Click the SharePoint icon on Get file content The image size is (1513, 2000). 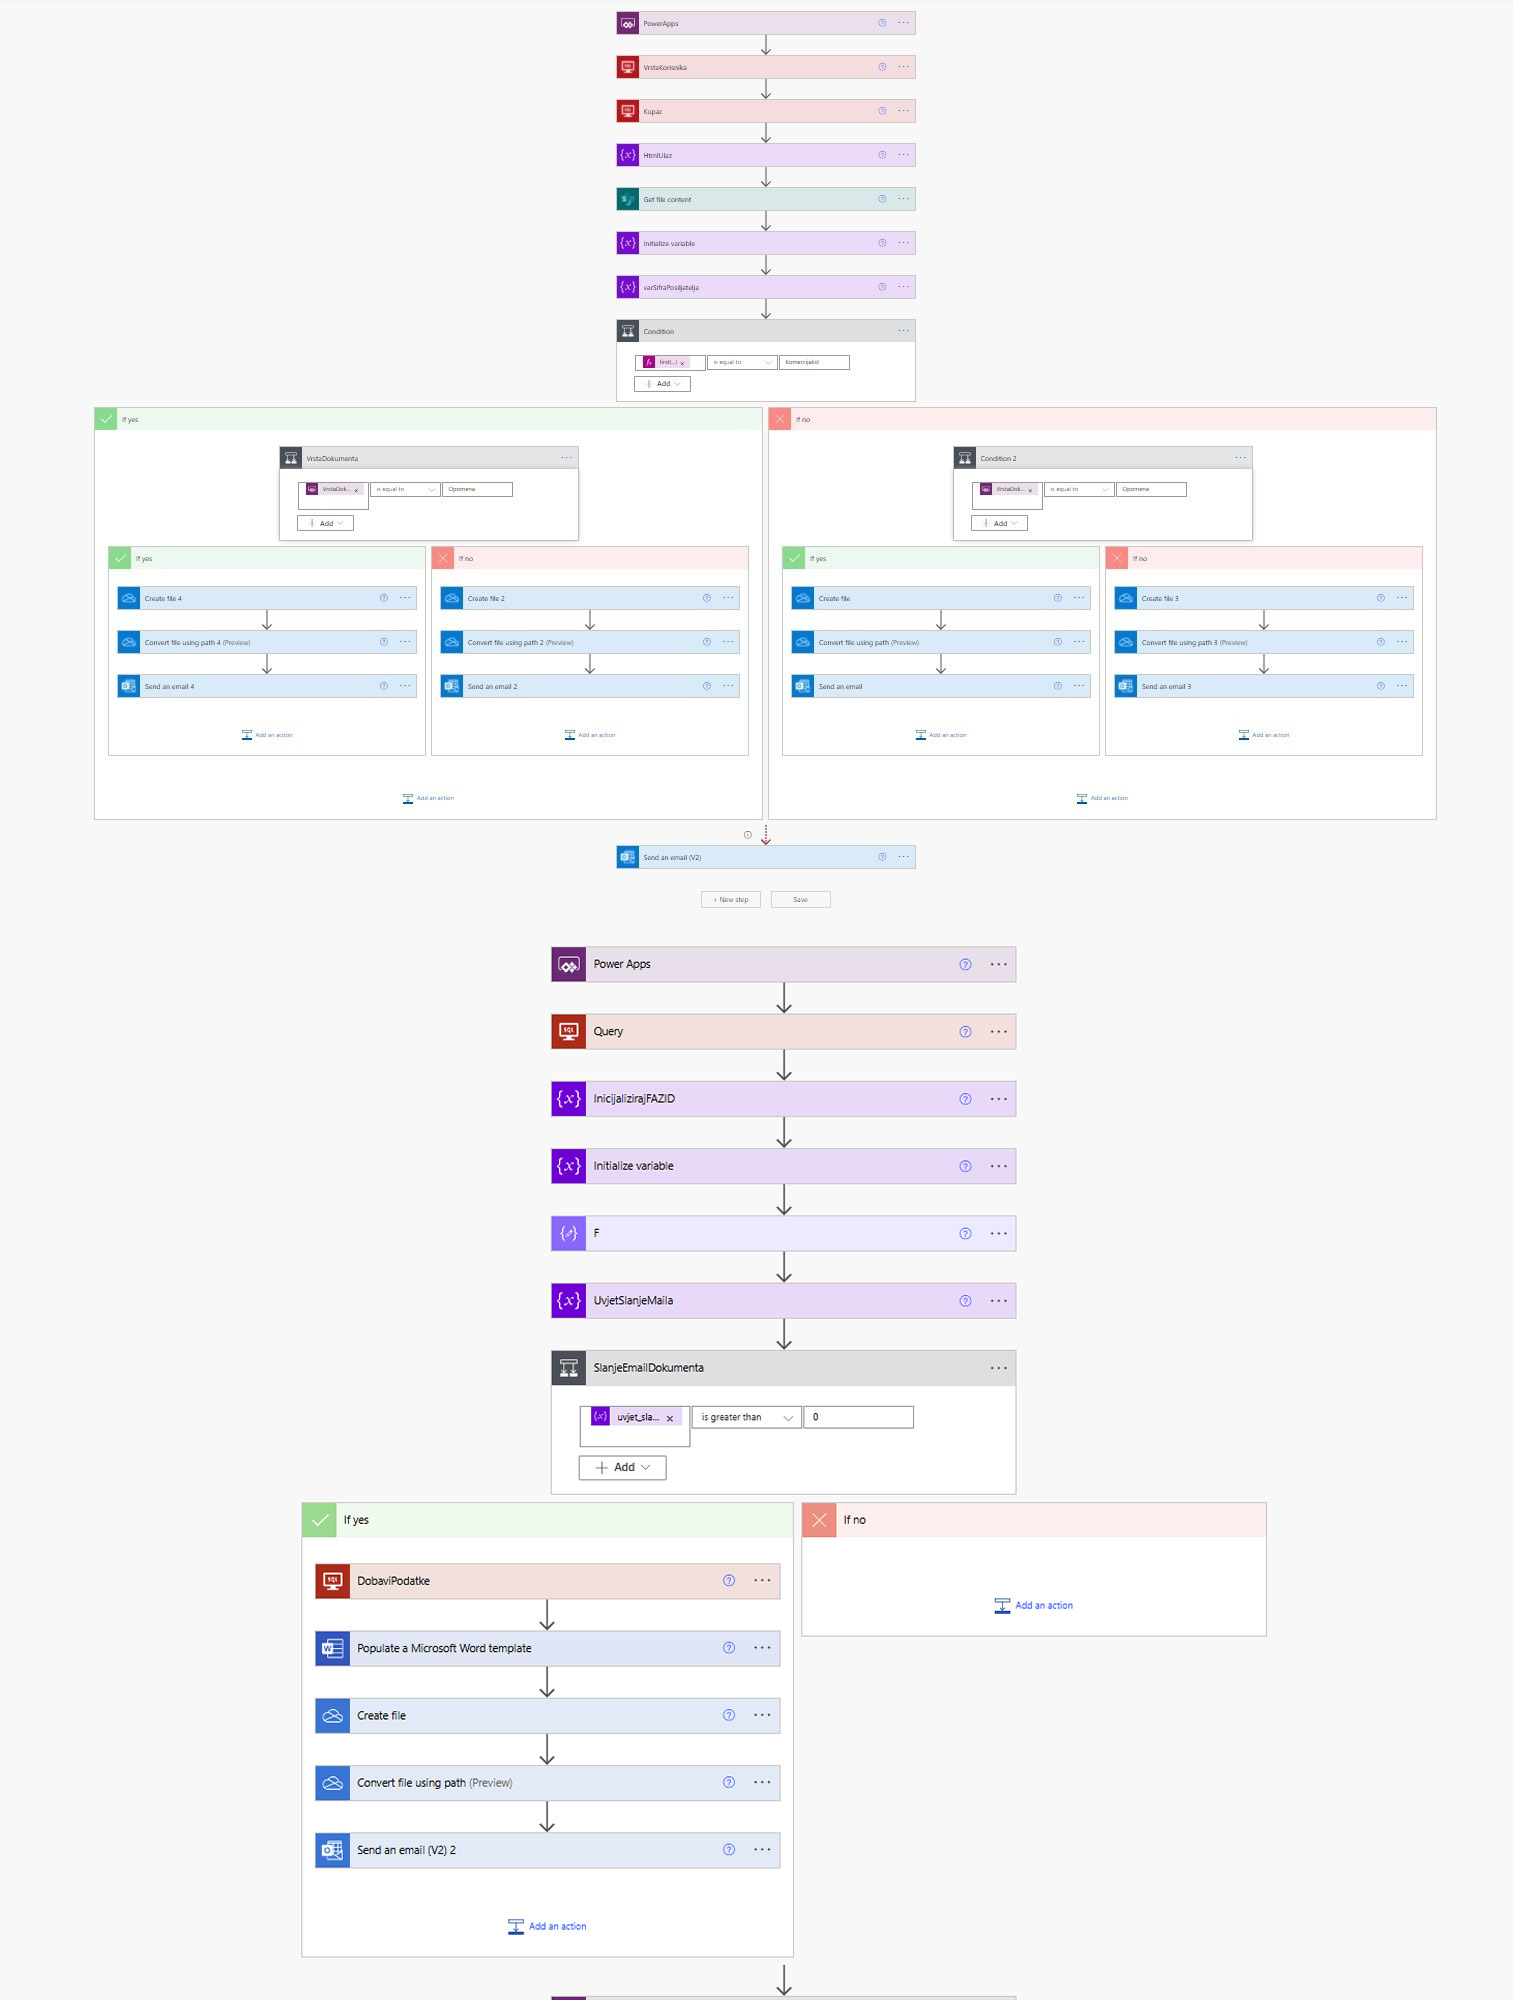[627, 199]
